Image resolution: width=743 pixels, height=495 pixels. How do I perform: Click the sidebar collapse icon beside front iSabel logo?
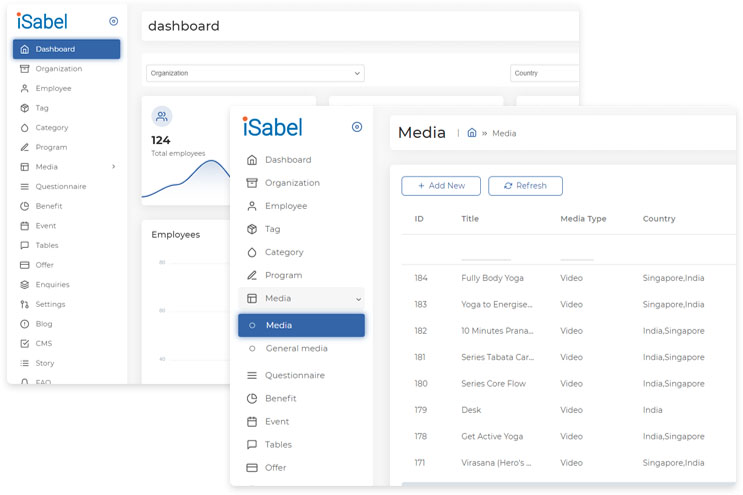(x=357, y=127)
